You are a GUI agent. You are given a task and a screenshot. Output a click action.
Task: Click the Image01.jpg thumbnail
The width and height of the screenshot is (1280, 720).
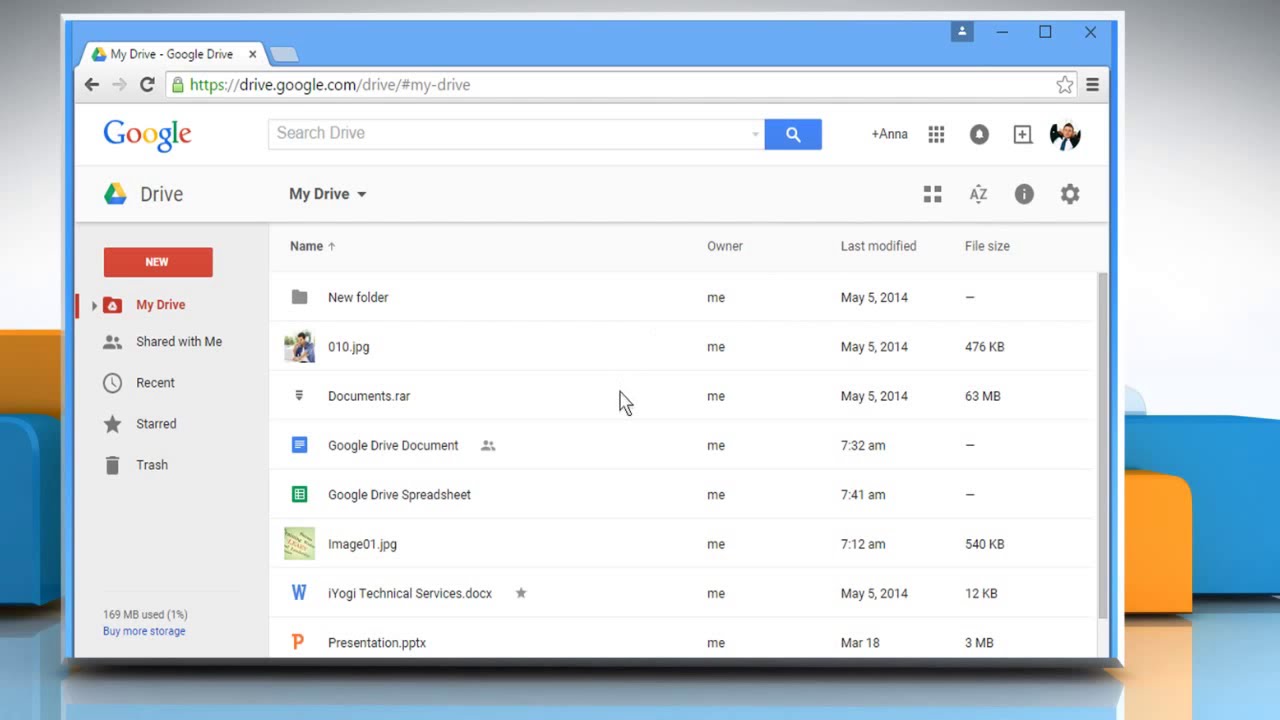(299, 544)
